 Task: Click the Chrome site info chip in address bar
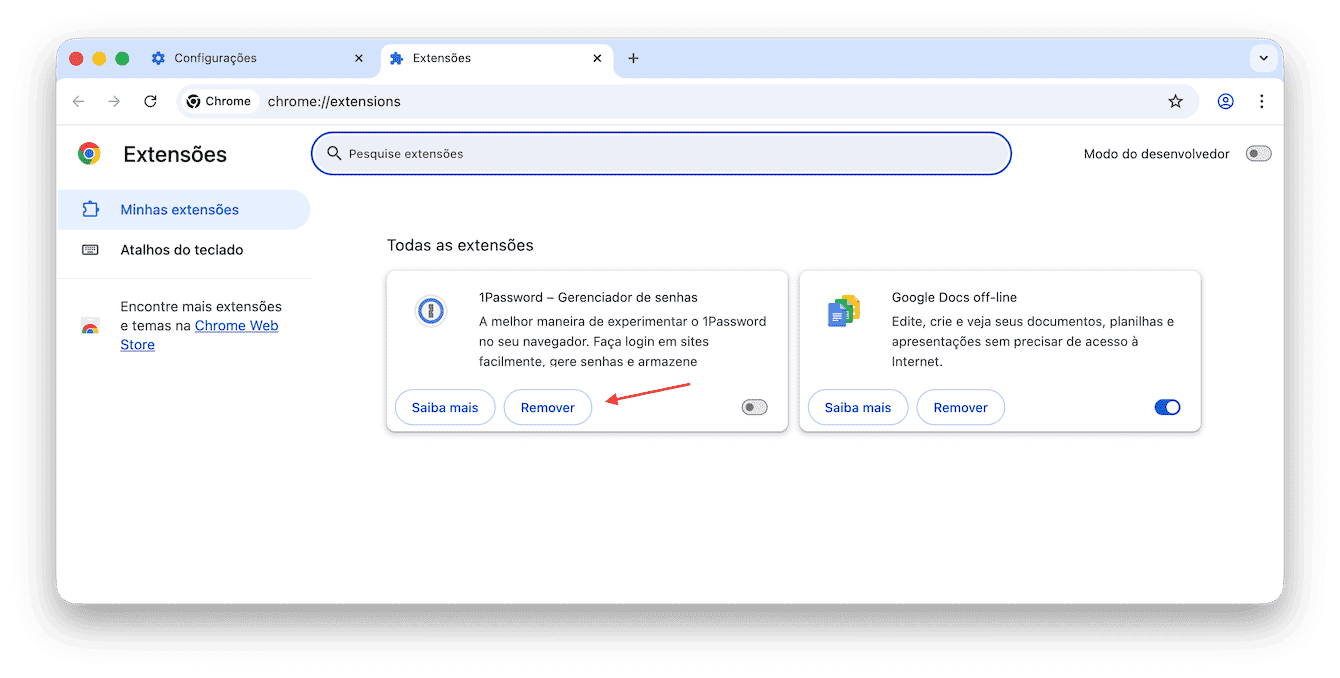tap(219, 101)
